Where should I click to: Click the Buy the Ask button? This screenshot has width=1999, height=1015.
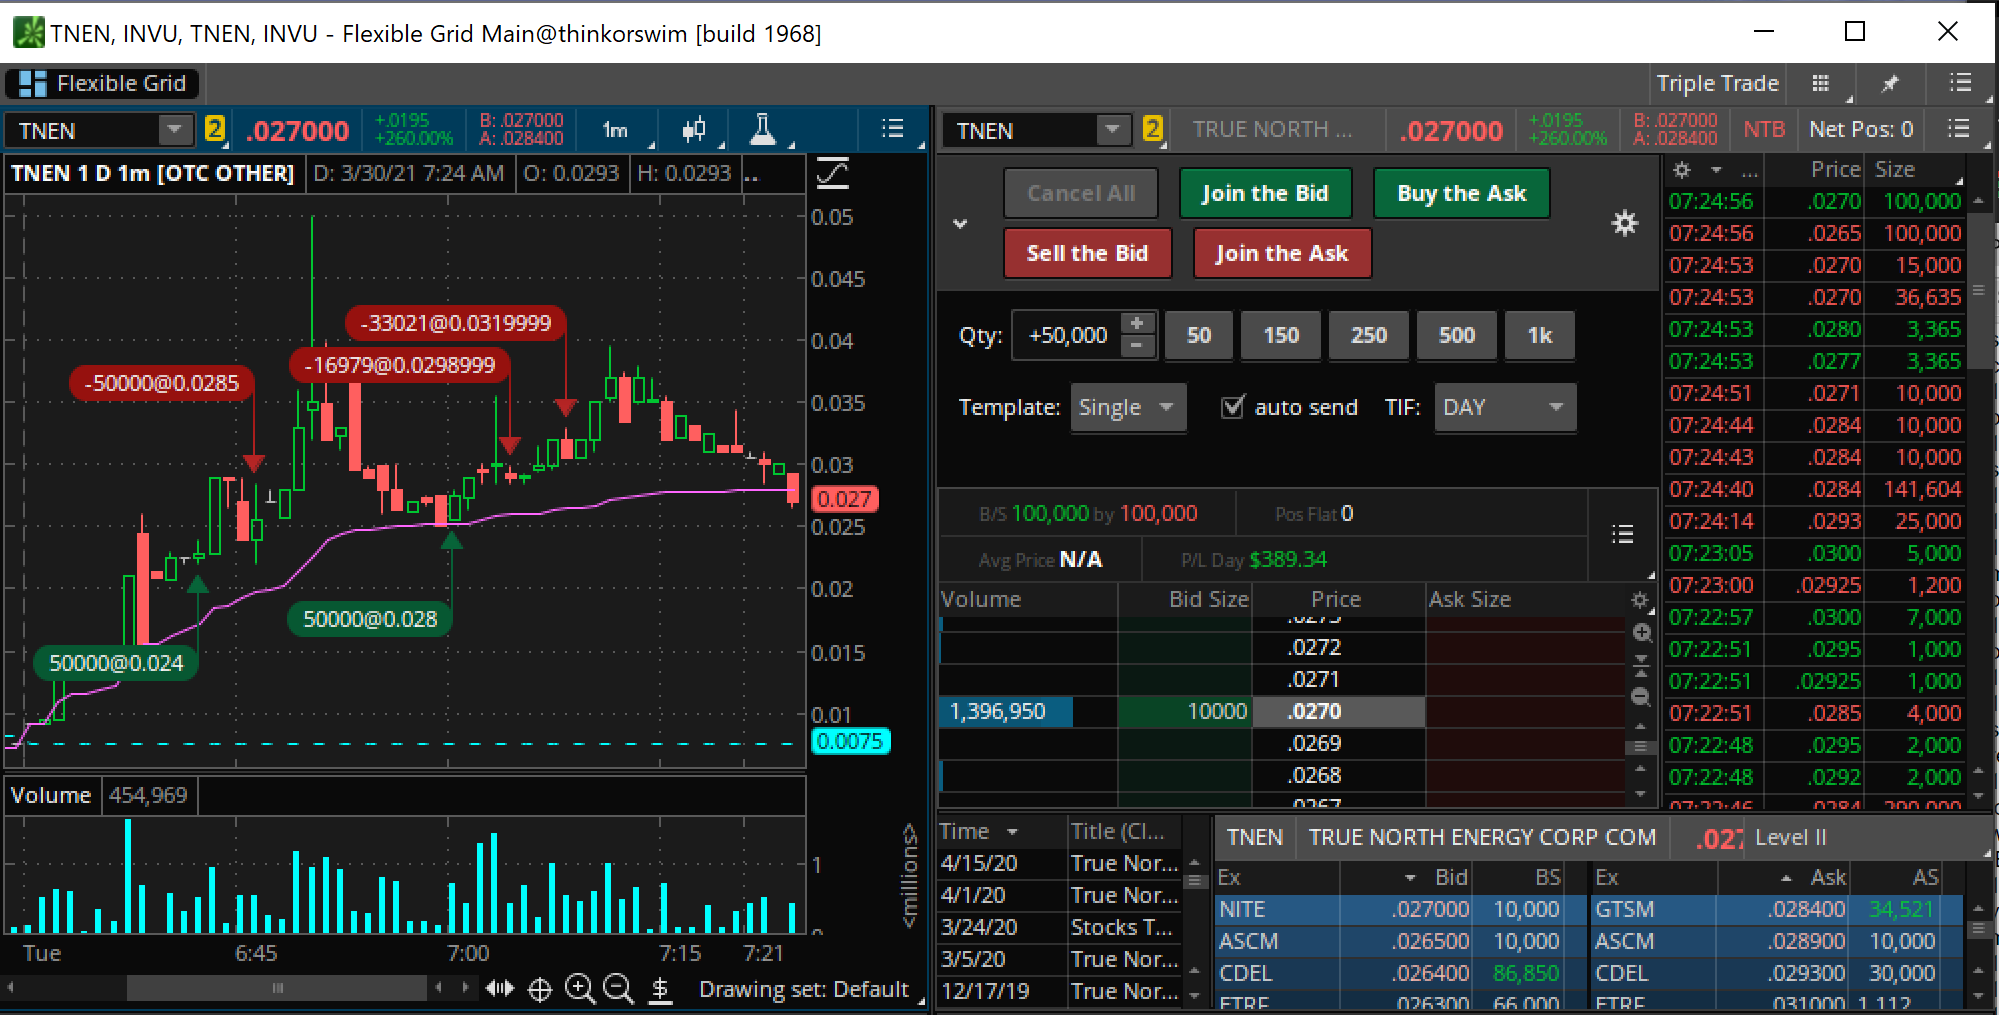1461,194
